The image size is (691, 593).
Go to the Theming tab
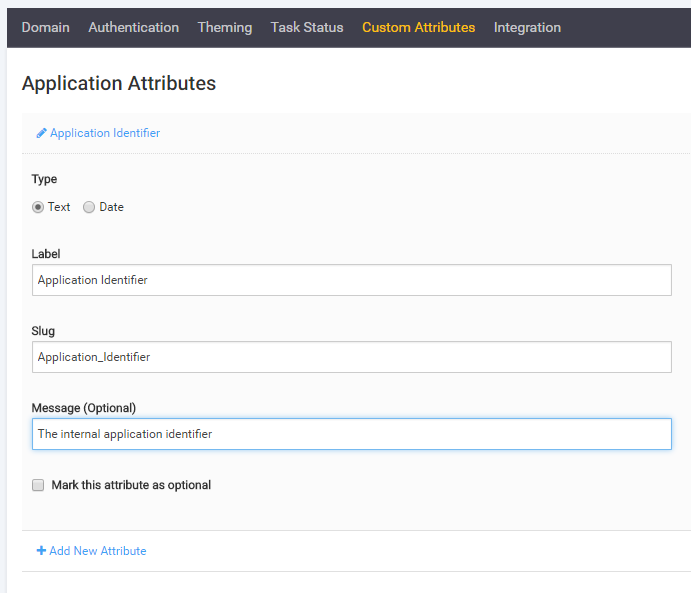click(225, 27)
